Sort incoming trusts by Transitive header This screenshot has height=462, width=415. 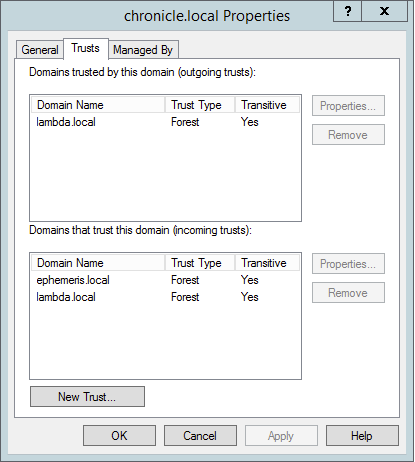point(267,263)
